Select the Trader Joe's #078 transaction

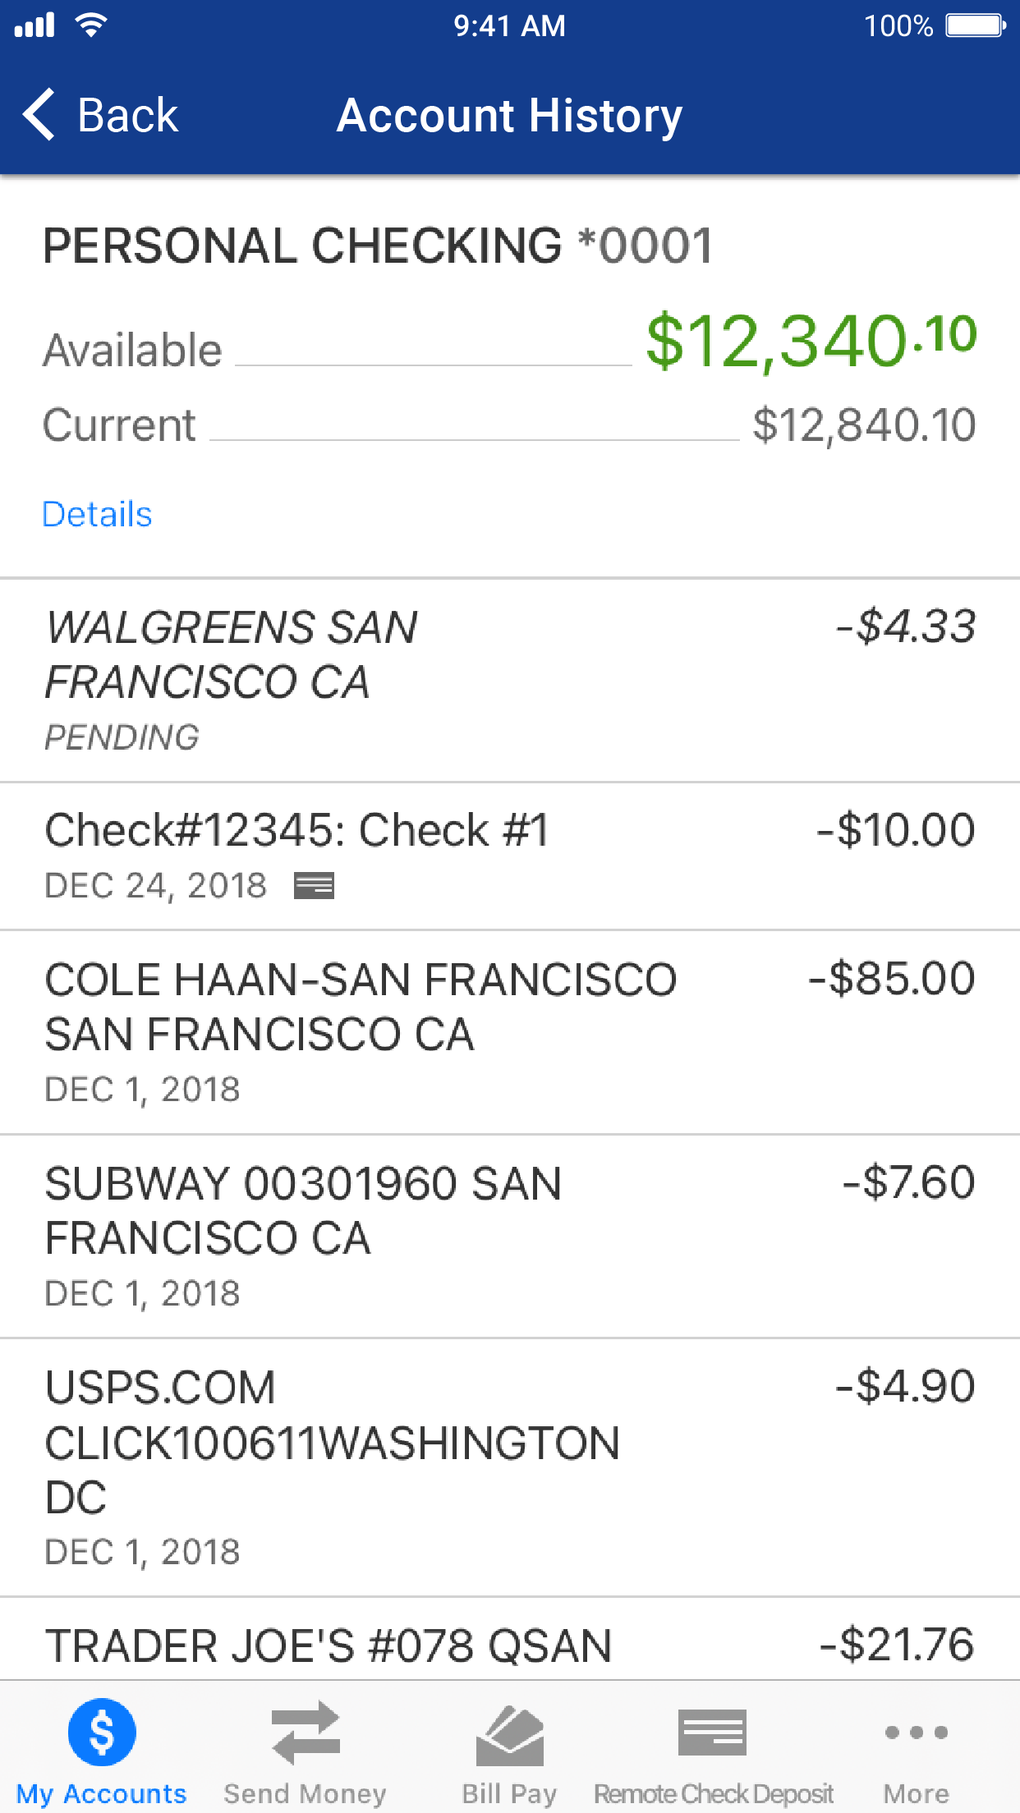tap(510, 1645)
